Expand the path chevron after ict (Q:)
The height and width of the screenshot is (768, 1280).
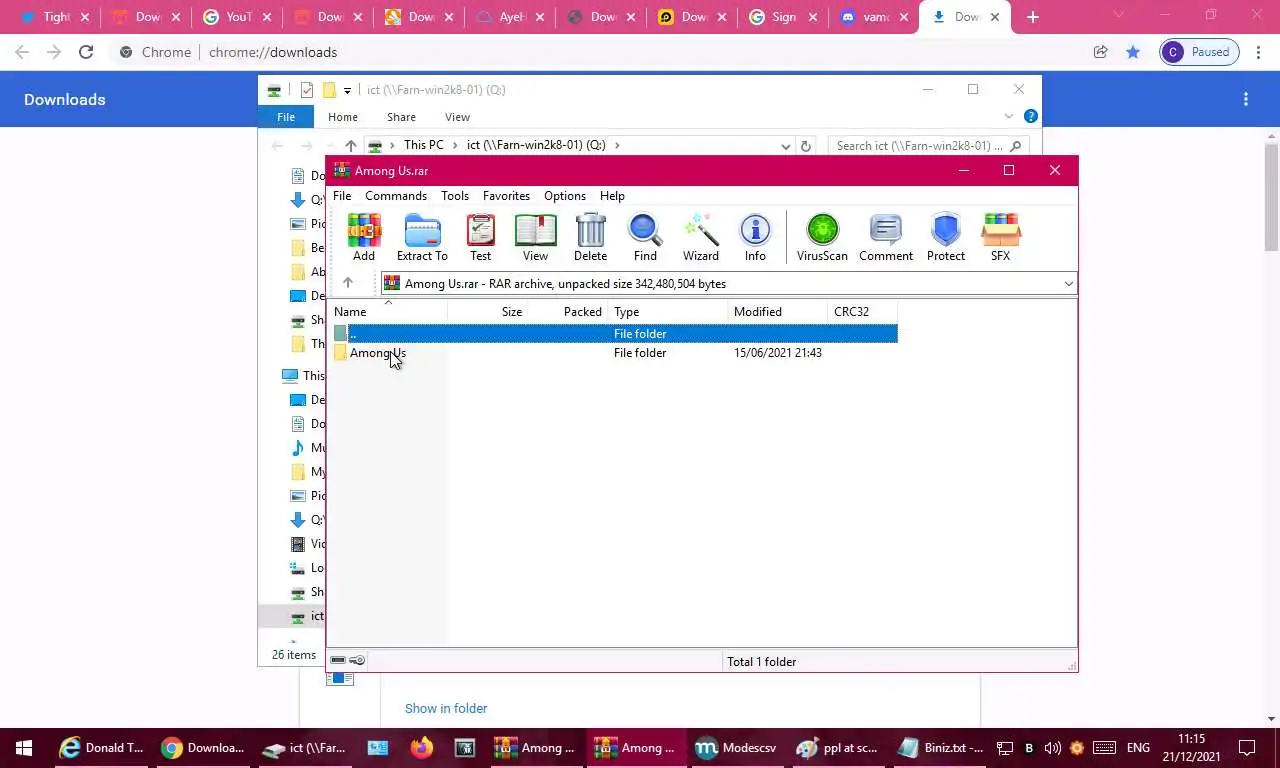click(617, 145)
